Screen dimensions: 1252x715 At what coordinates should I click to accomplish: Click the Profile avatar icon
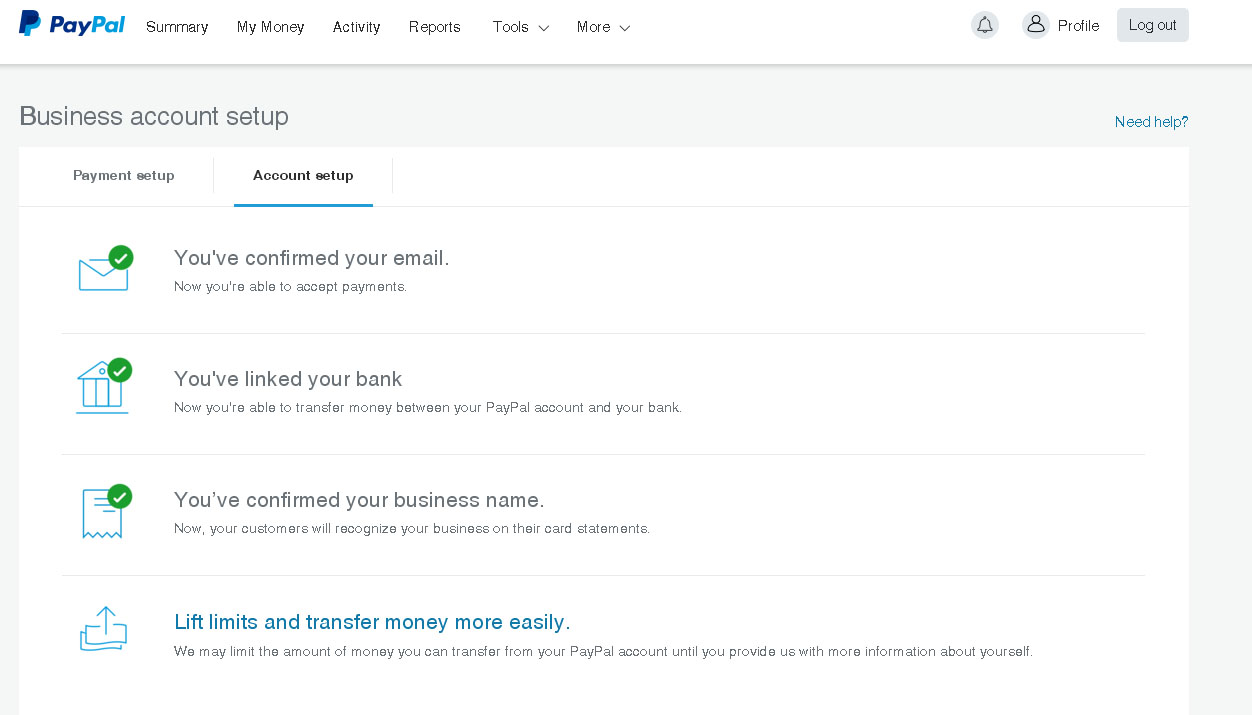pyautogui.click(x=1035, y=25)
